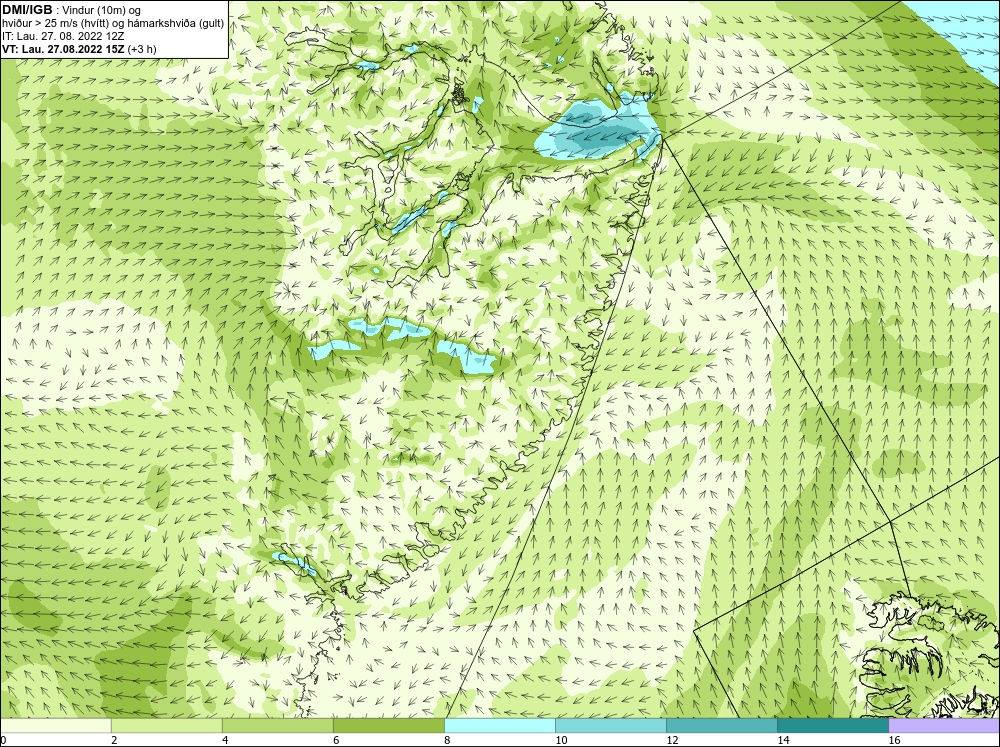Click the 12–14 m/s teal legend swatch
Image resolution: width=1000 pixels, height=747 pixels.
[x=721, y=726]
